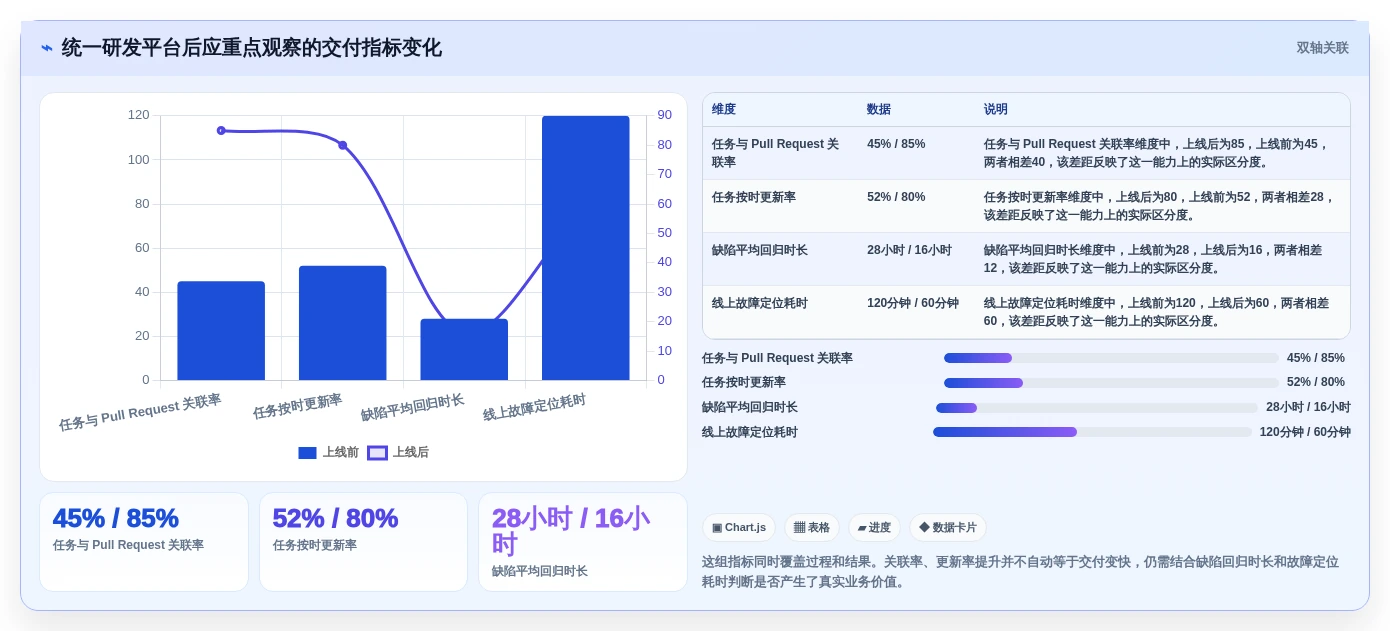1390x631 pixels.
Task: Click the 数据卡片 tag chip
Action: [948, 528]
